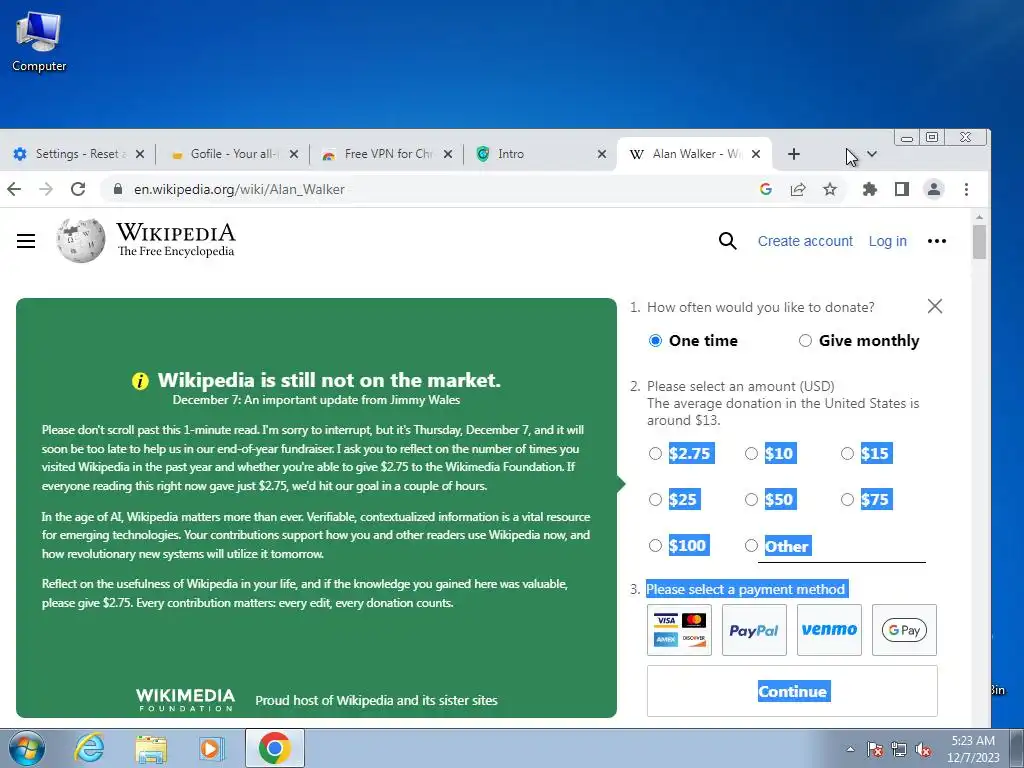Close the Settings - Reset tab
The width and height of the screenshot is (1024, 768).
tap(140, 154)
